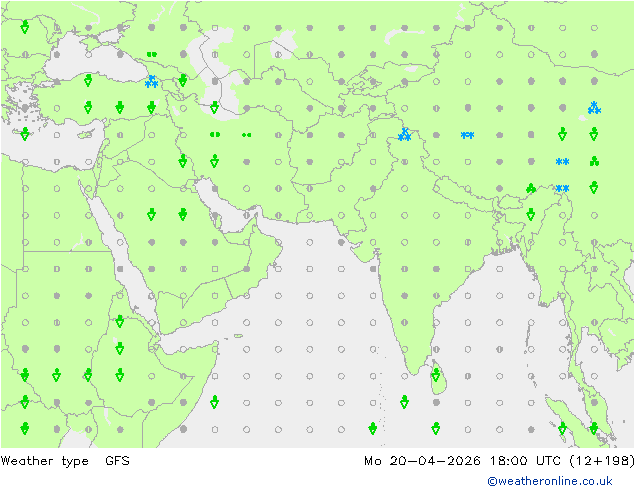Click the snow symbol in the top-right corner
The image size is (634, 490).
[594, 107]
